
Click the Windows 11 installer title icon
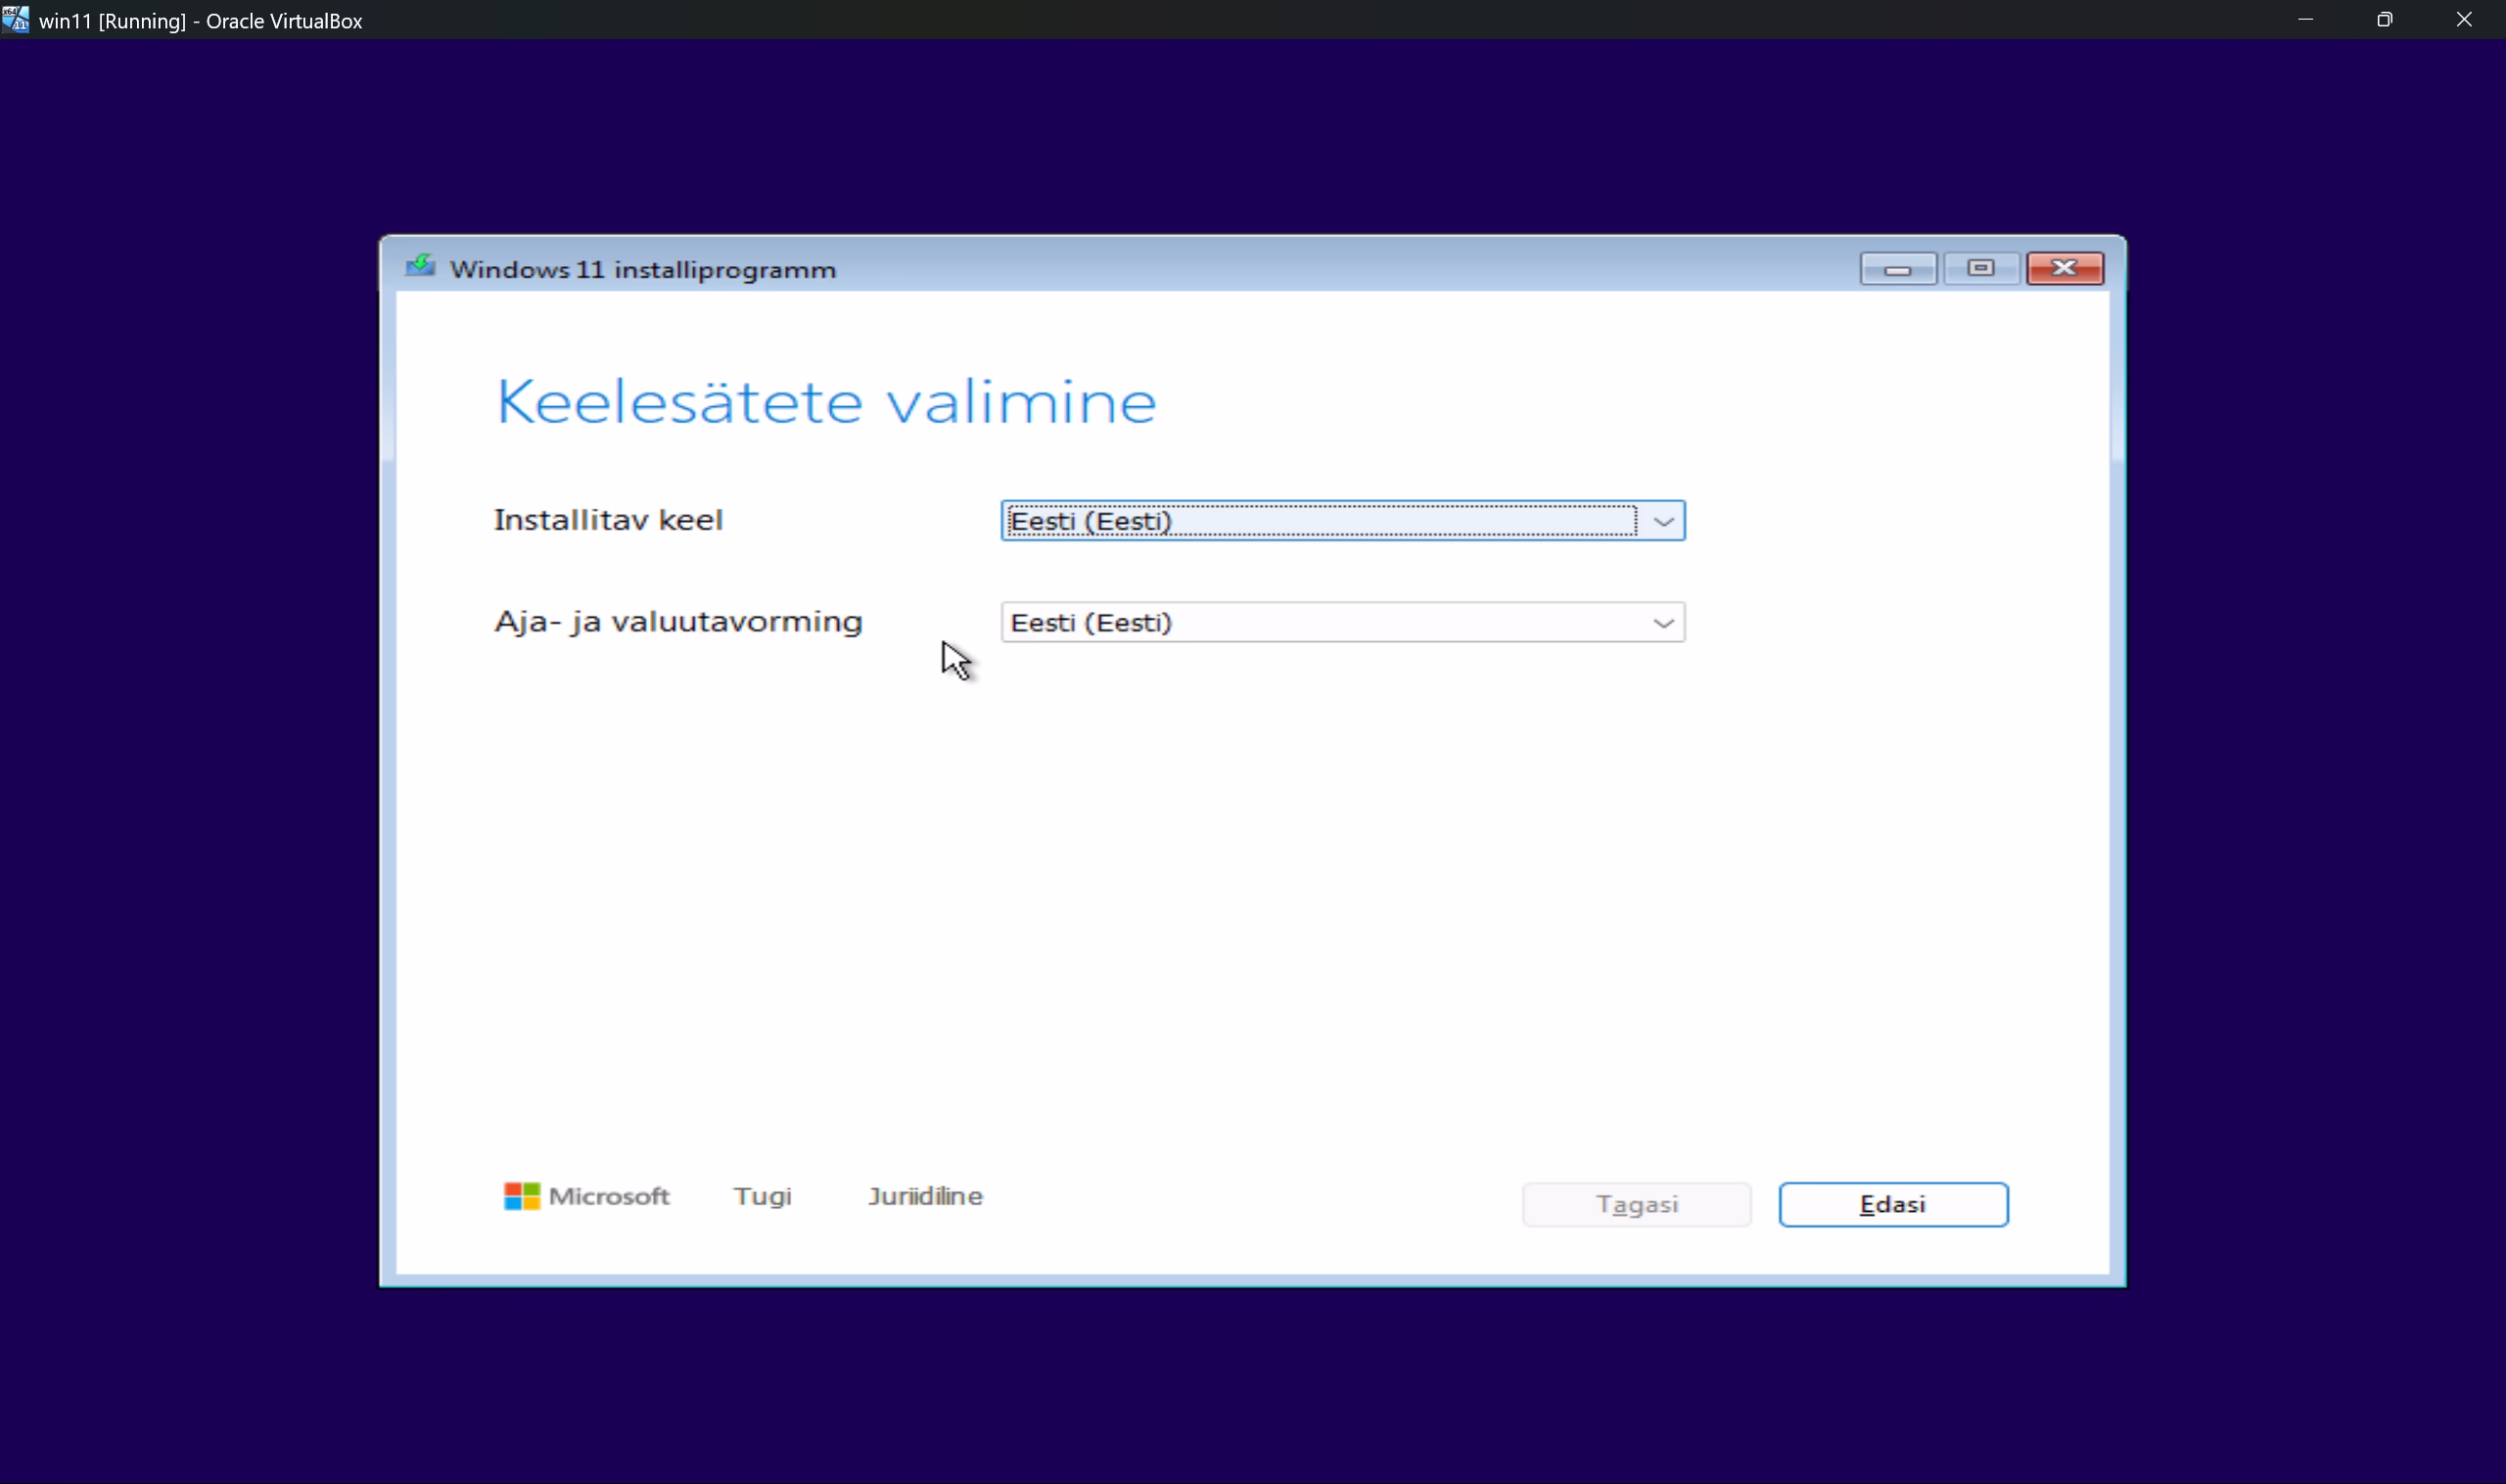(420, 267)
